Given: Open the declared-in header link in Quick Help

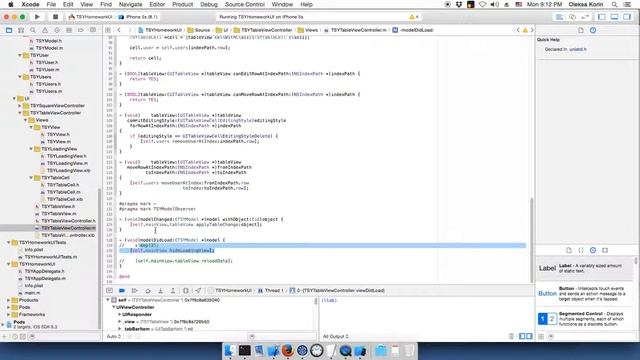Looking at the screenshot, I should coord(578,49).
